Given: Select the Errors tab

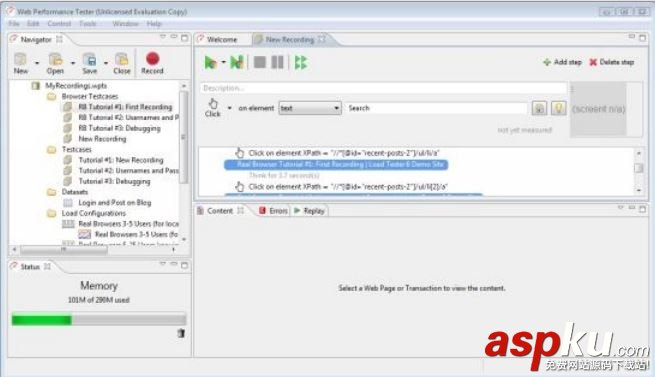Looking at the screenshot, I should [274, 211].
